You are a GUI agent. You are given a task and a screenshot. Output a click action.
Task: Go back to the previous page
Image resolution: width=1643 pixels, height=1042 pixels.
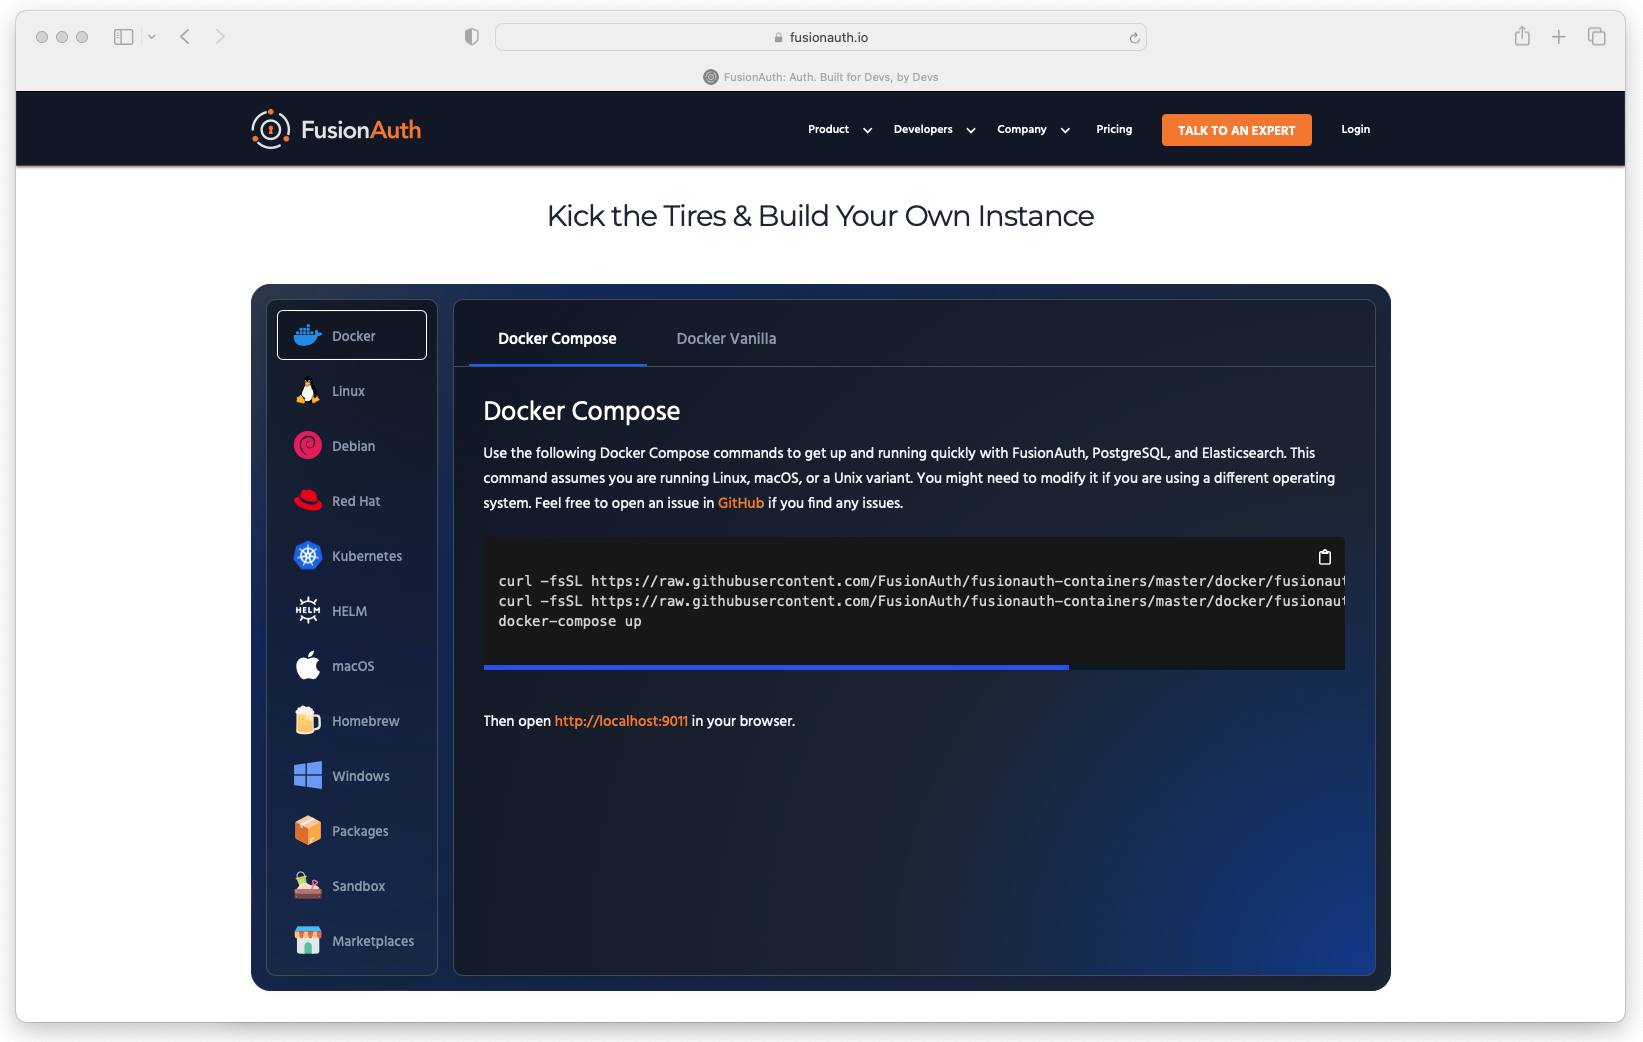[185, 37]
